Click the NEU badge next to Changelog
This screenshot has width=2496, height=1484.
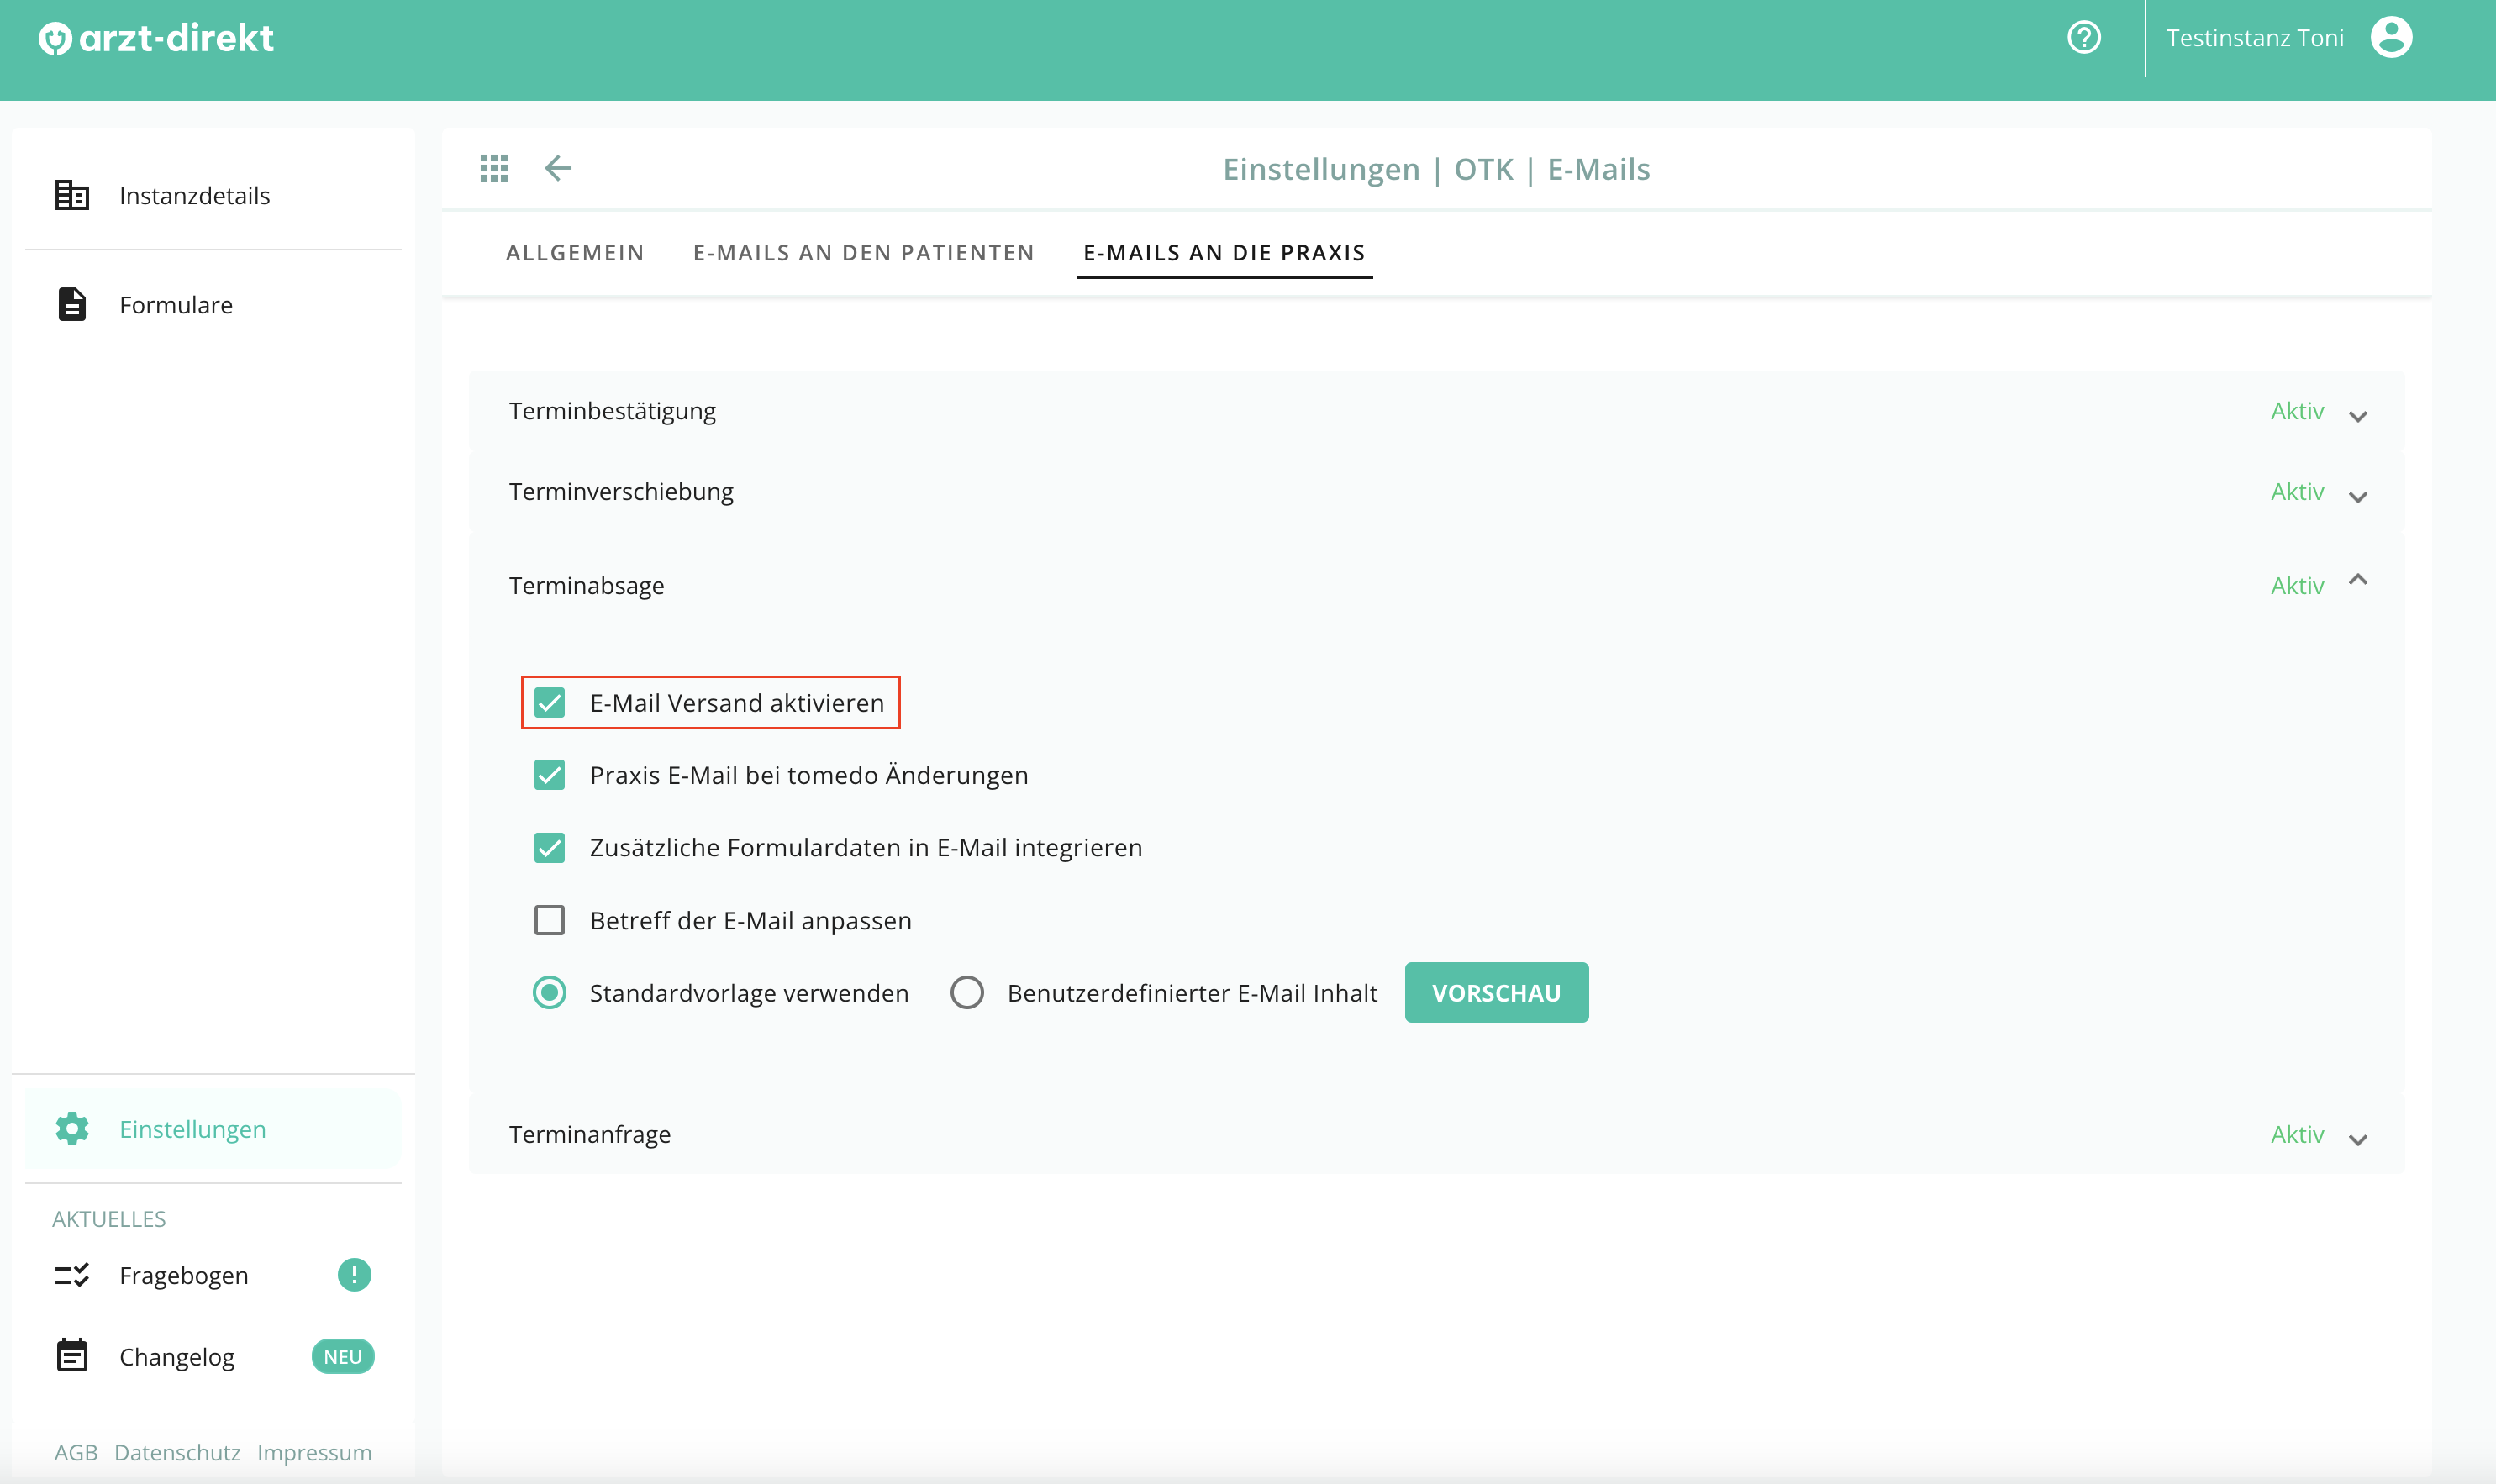point(343,1357)
